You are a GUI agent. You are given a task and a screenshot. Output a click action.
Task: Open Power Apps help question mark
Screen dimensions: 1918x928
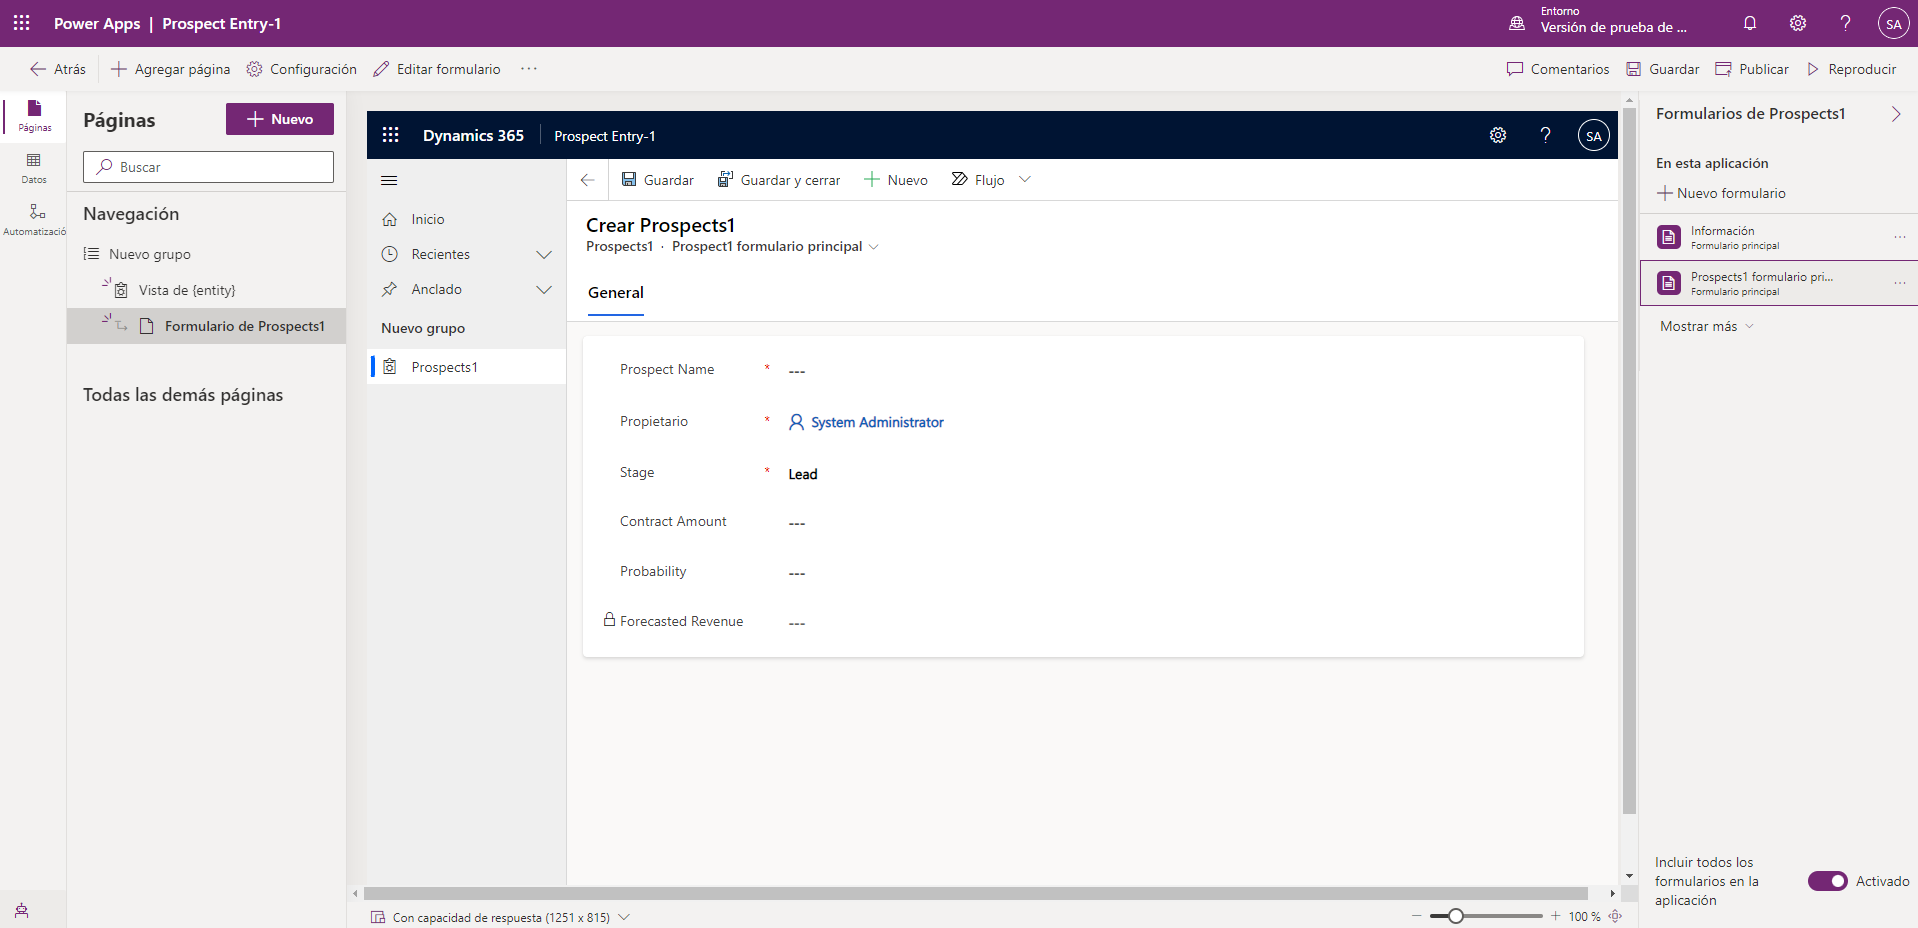pyautogui.click(x=1845, y=23)
